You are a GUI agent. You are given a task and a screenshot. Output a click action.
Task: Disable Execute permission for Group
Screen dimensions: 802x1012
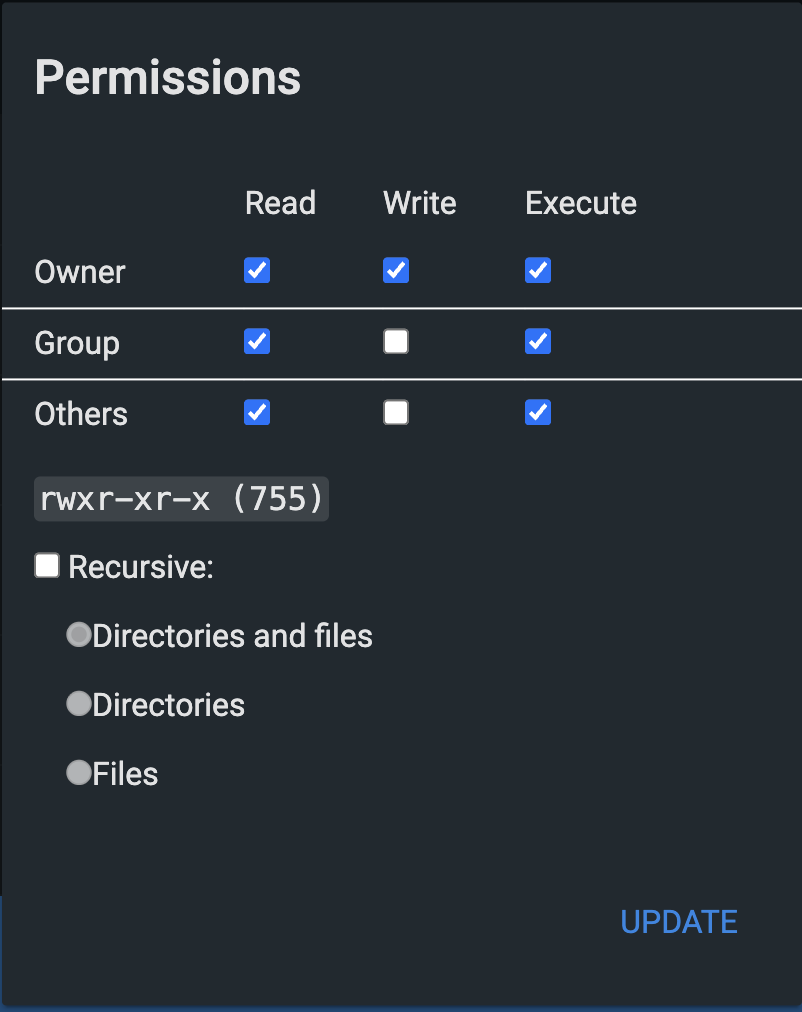[538, 341]
